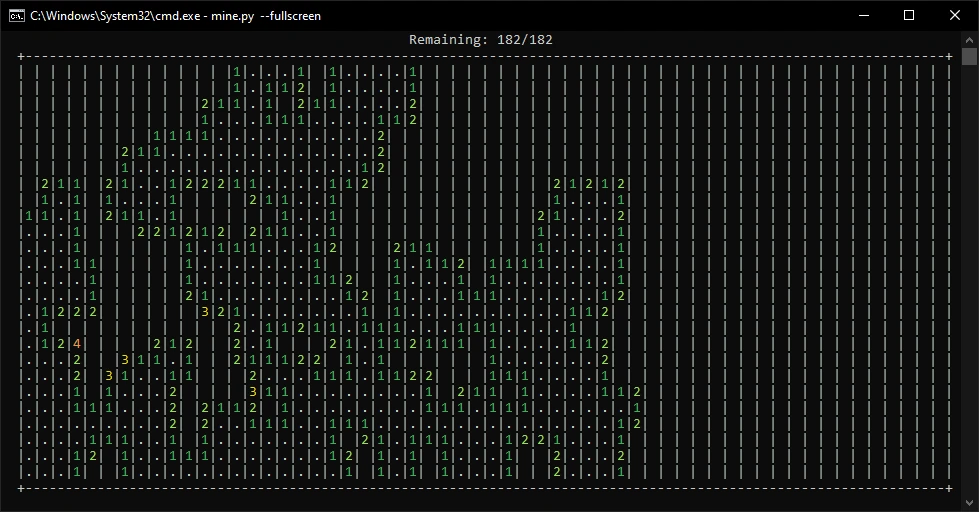
Task: Select the orange number 4 cell
Action: coord(77,344)
